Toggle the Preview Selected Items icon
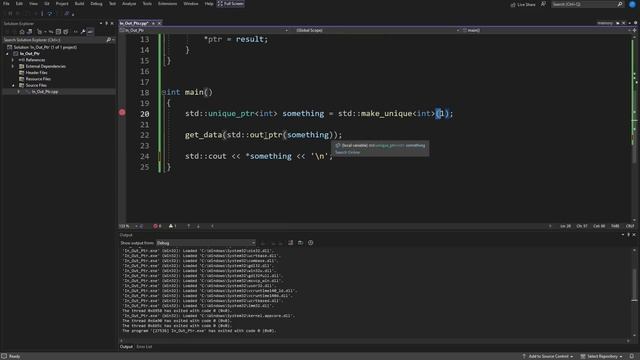Screen dimensions: 640x360 coord(90,32)
